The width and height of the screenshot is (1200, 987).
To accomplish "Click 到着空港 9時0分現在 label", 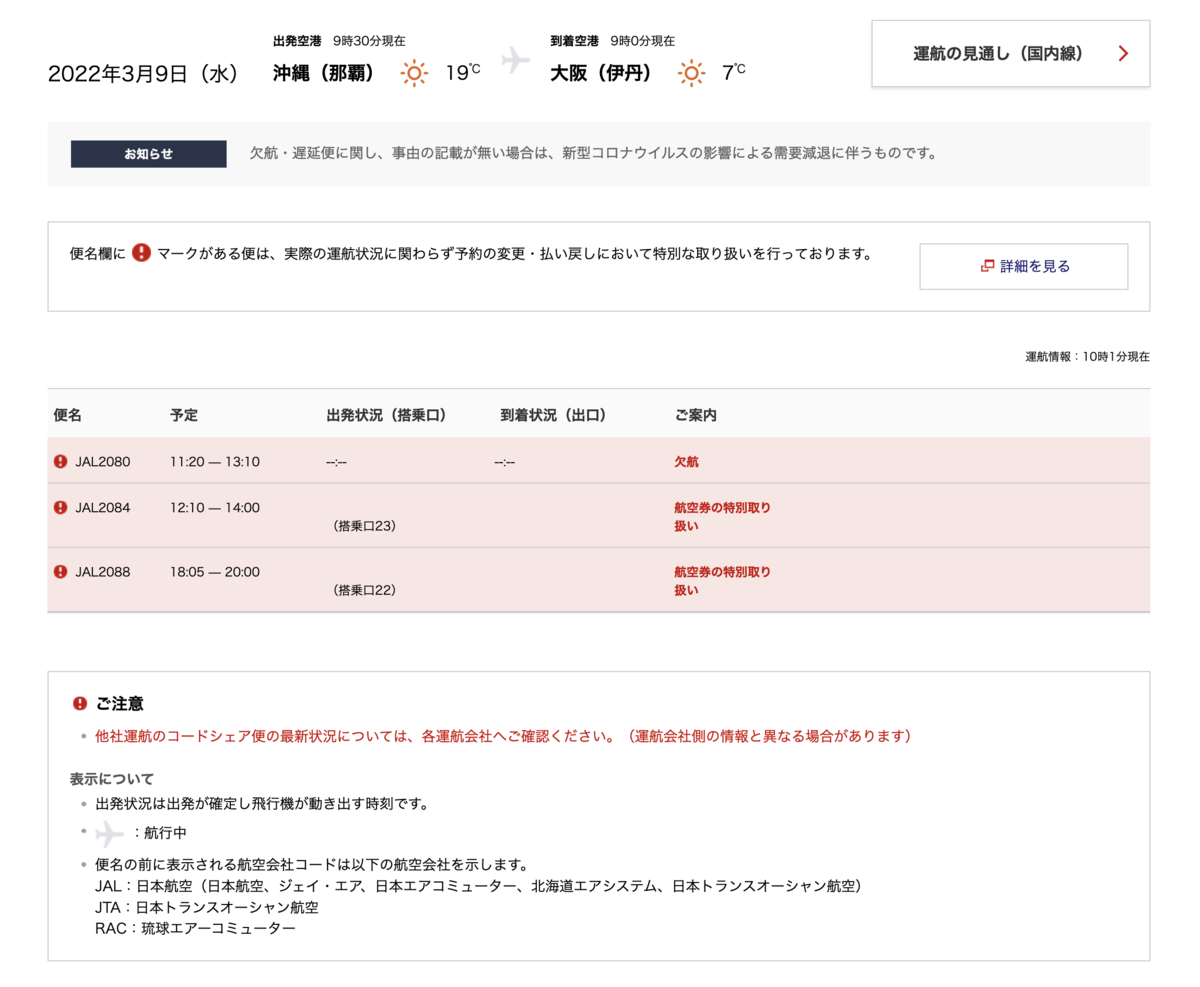I will [612, 41].
